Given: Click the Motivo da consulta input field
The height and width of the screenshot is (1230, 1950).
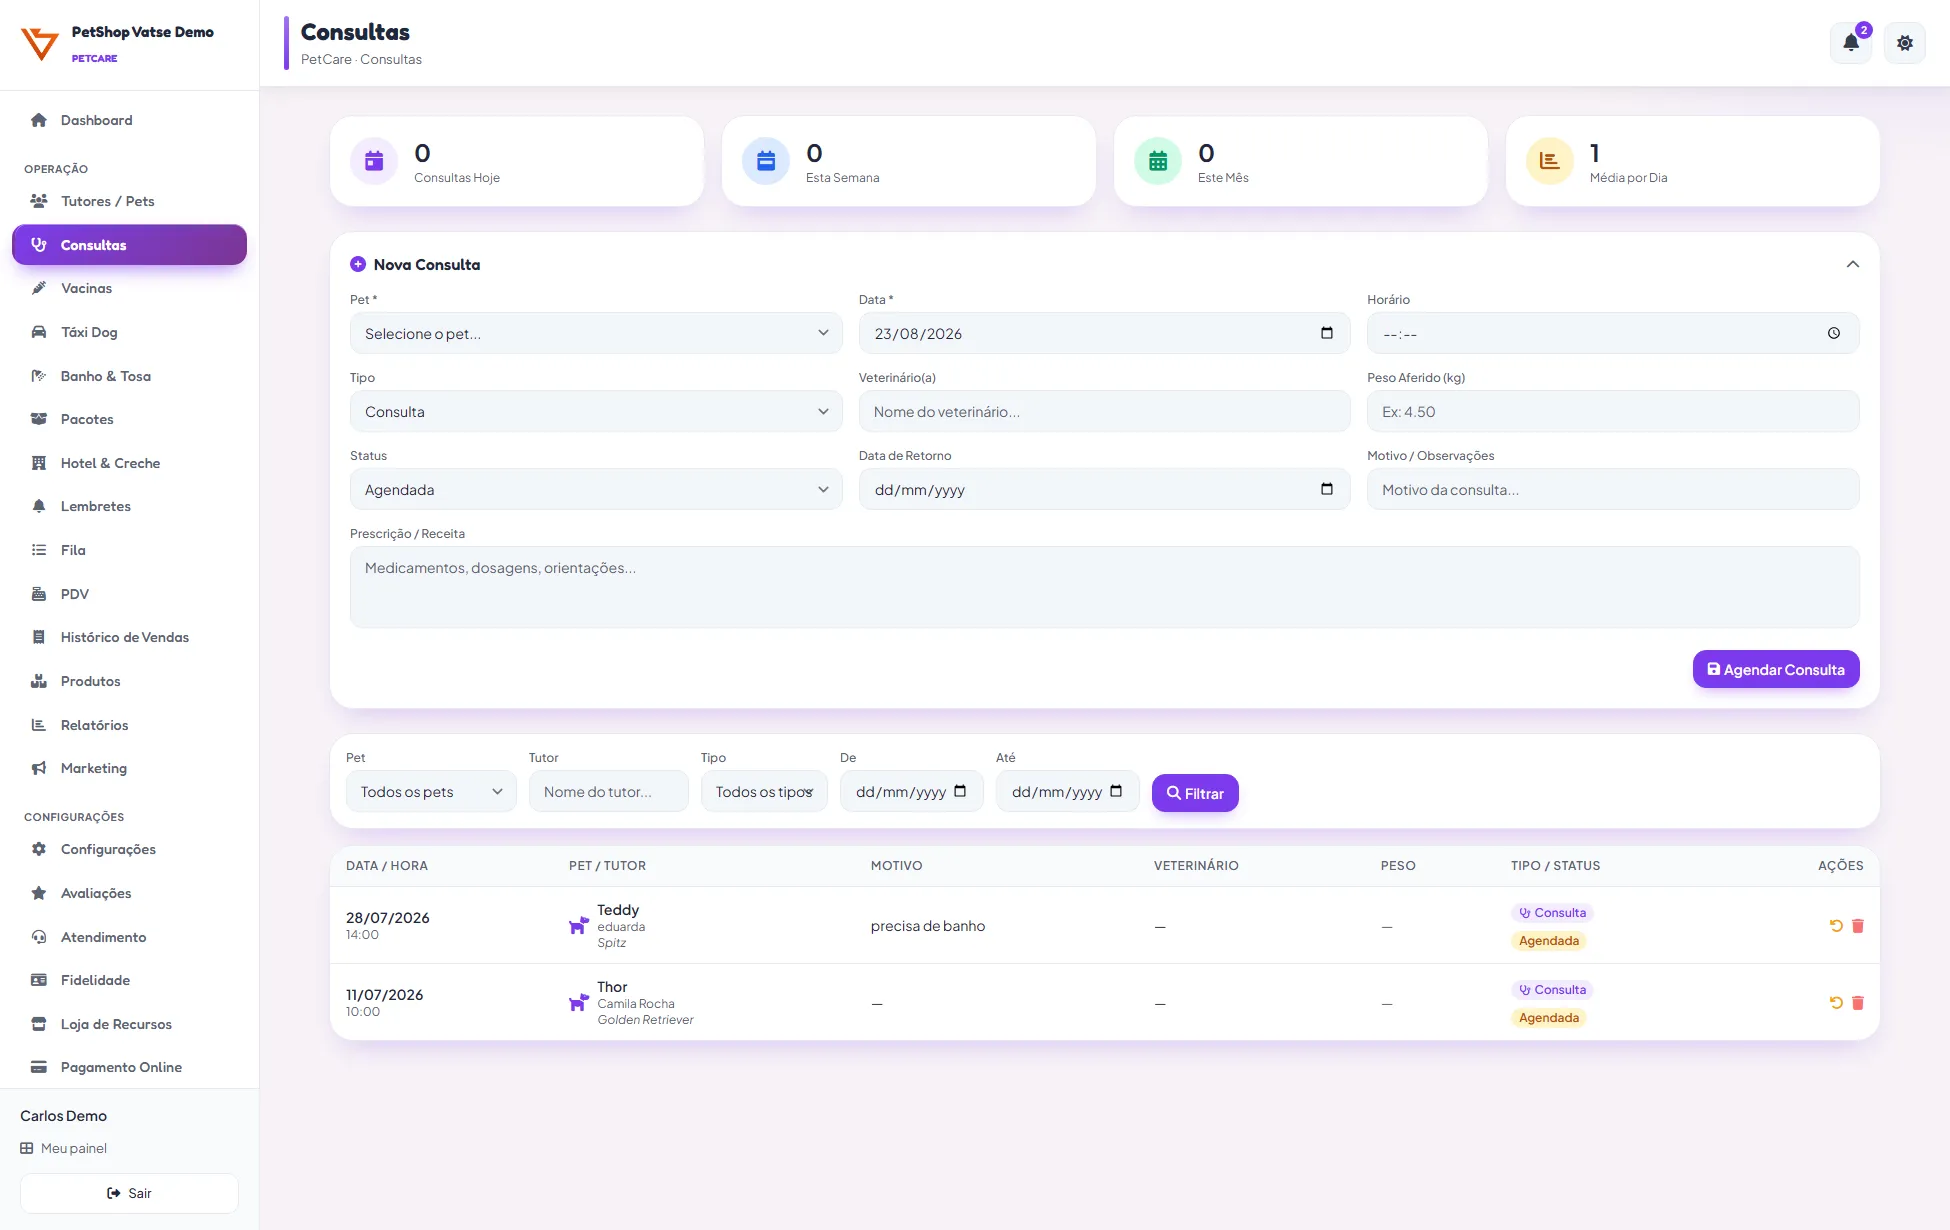Looking at the screenshot, I should click(x=1613, y=489).
